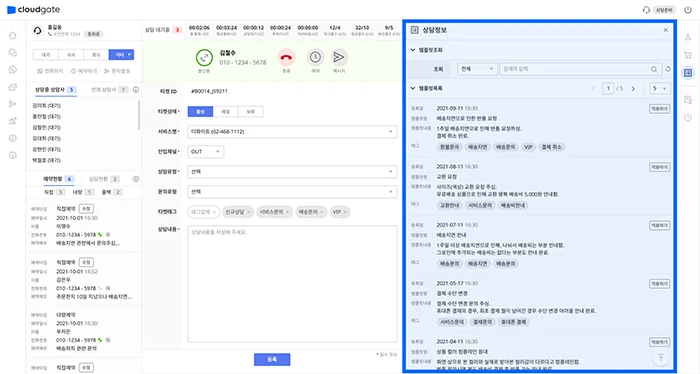
Task: Open the 상담유형 selection dropdown
Action: 292,172
